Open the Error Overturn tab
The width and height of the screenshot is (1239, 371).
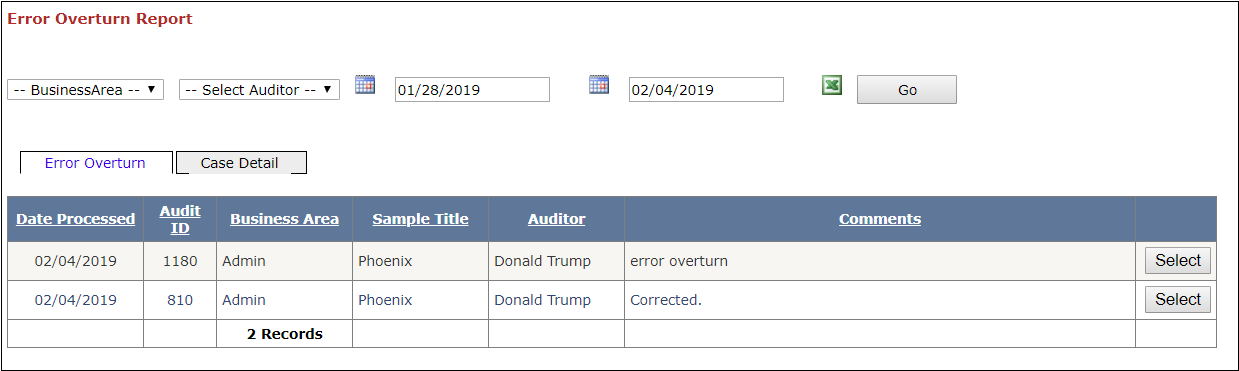tap(95, 163)
